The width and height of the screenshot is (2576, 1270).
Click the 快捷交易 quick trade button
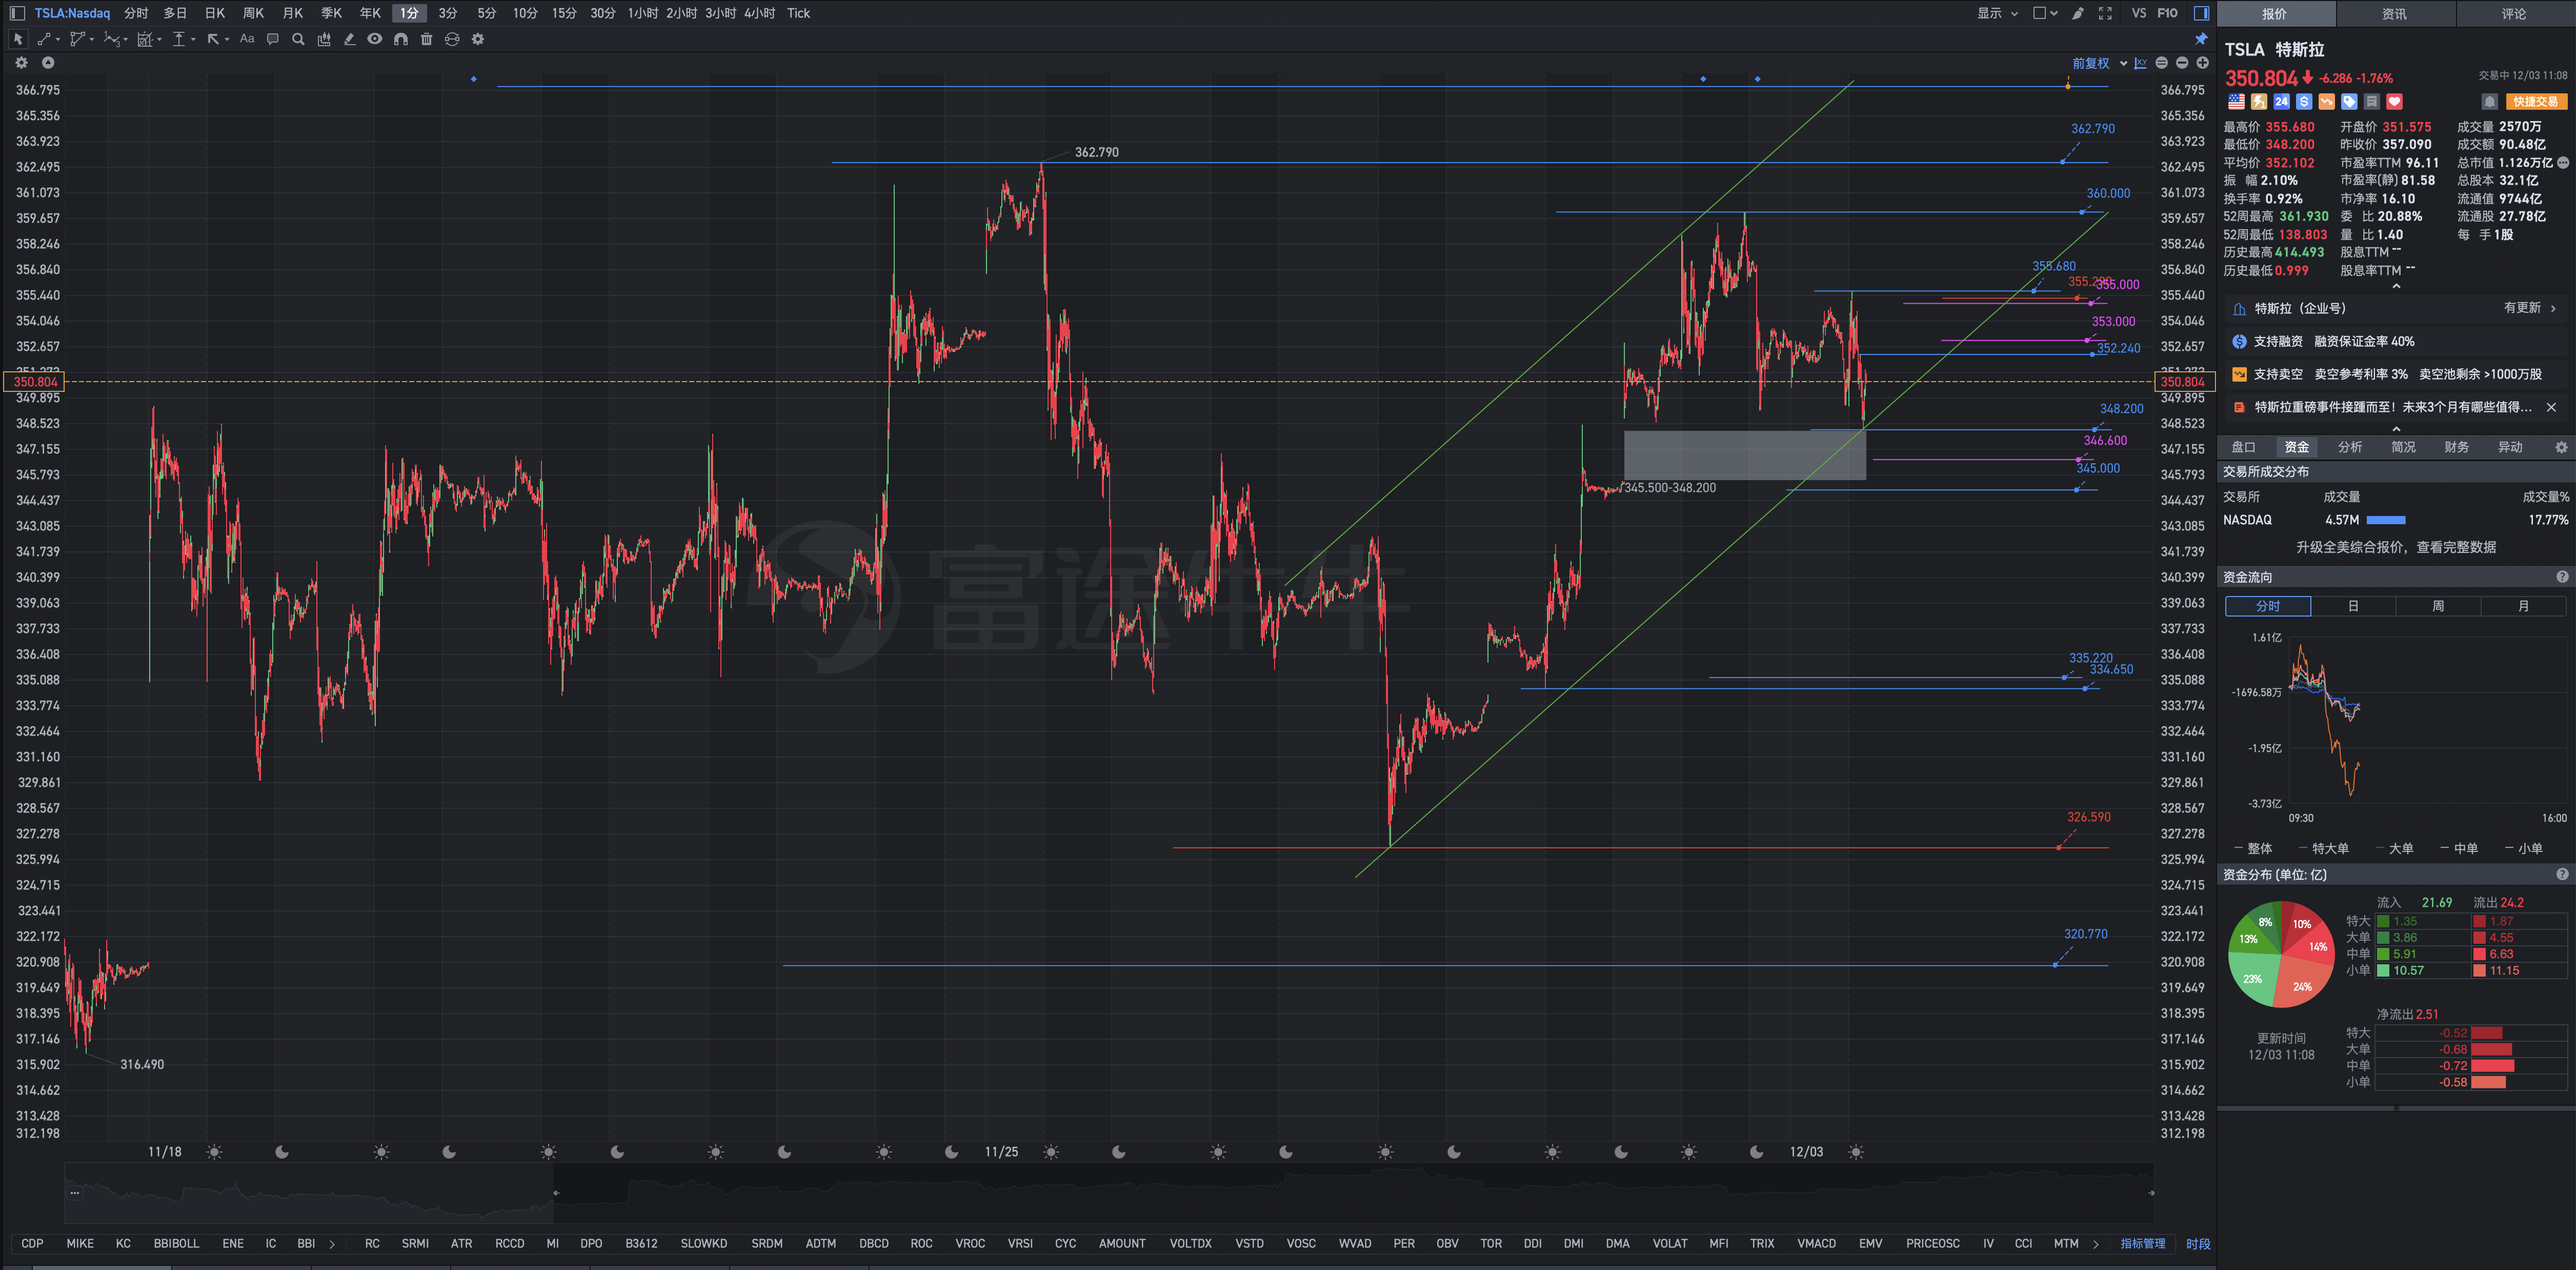coord(2536,102)
